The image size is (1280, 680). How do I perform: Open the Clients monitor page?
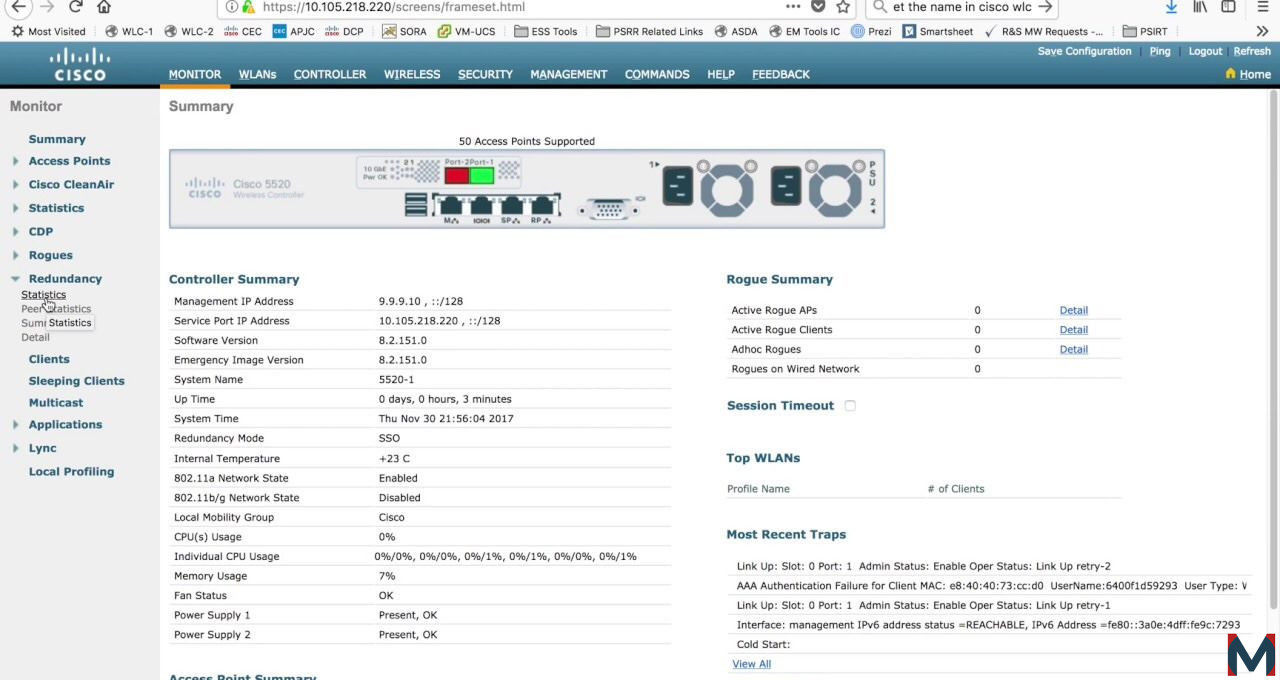[49, 359]
